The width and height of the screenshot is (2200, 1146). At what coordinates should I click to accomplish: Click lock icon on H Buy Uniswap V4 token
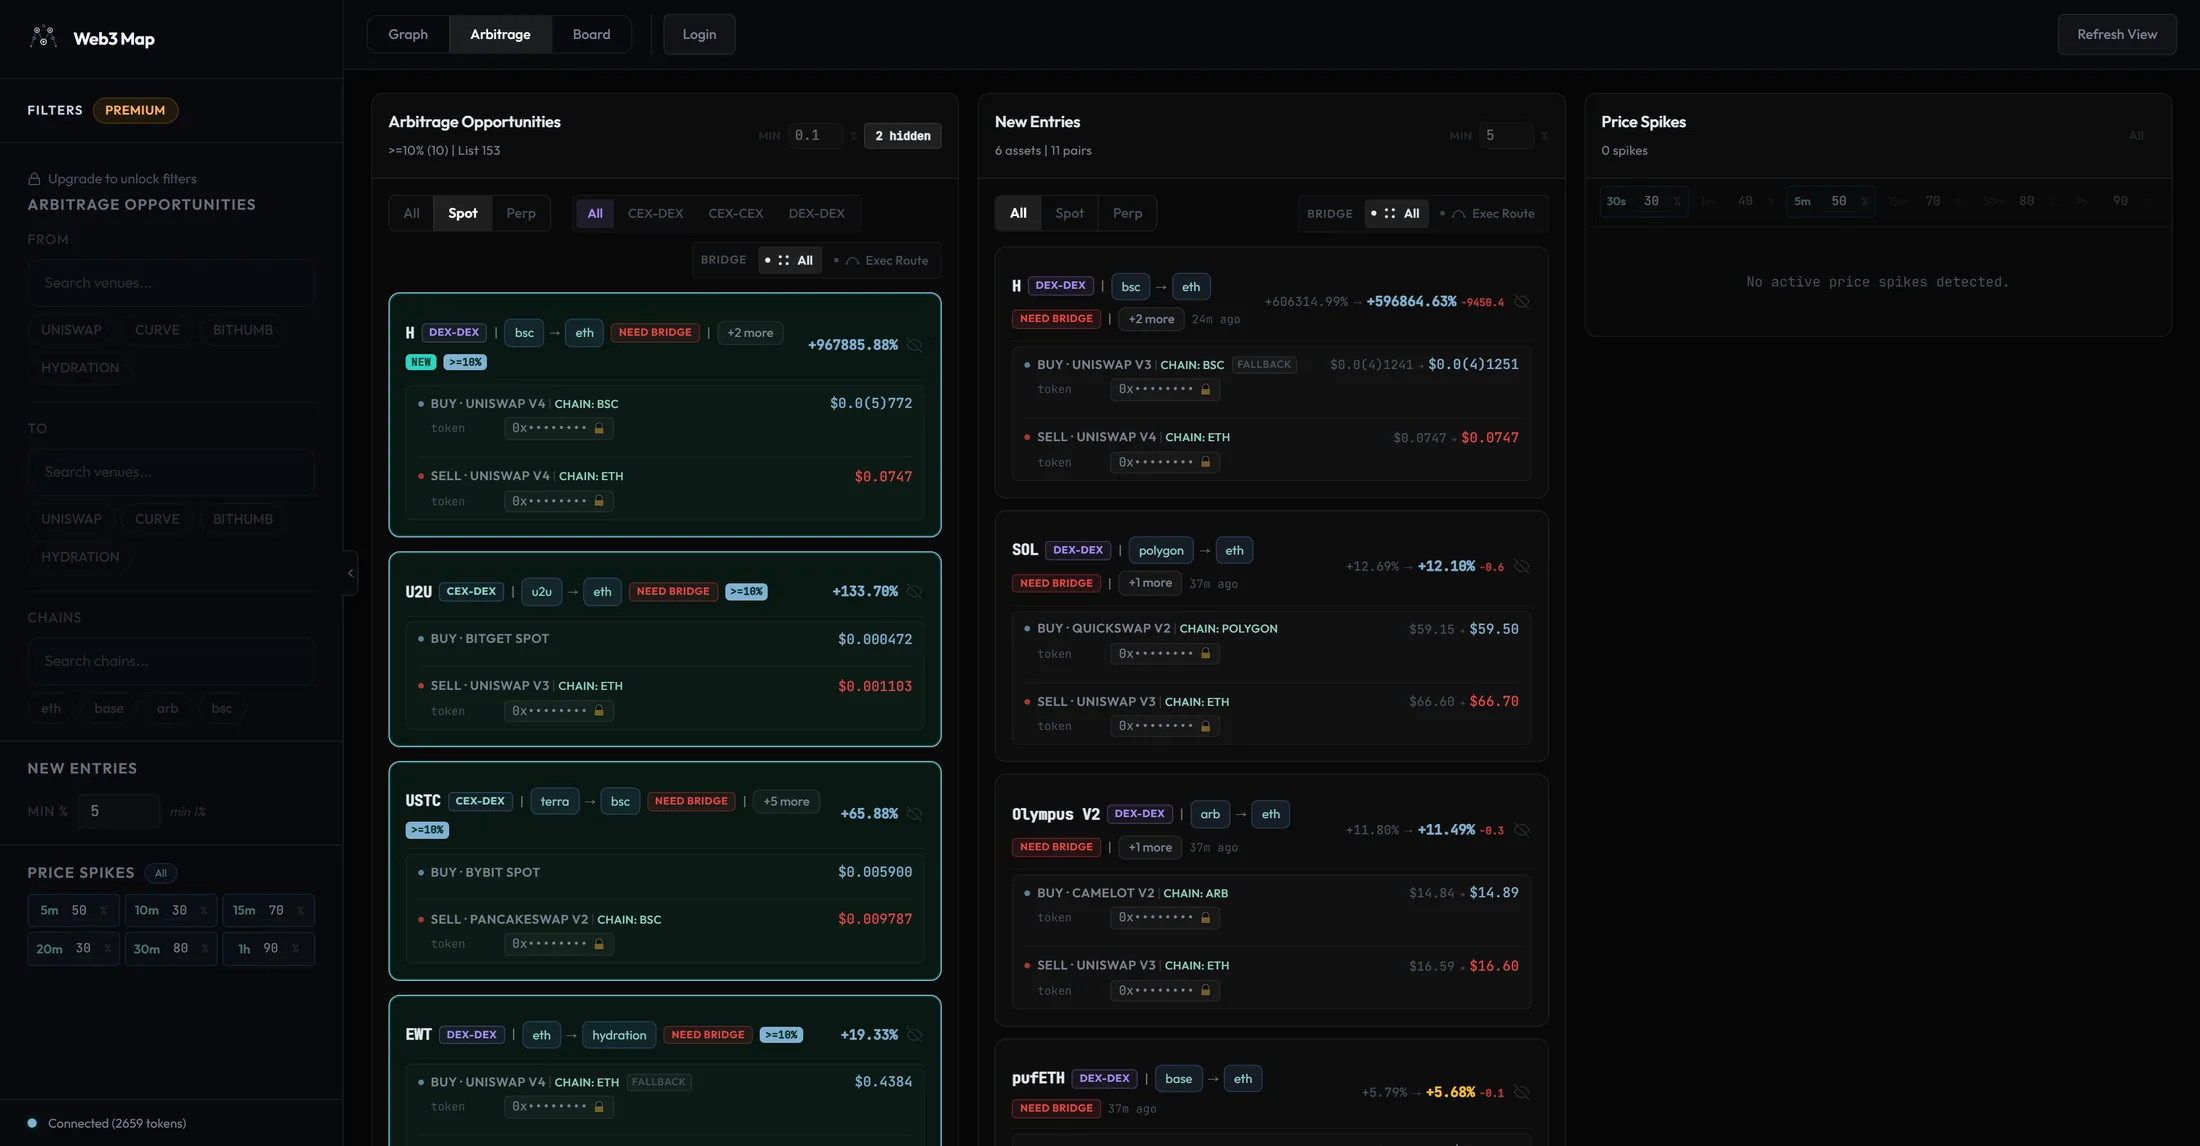(599, 428)
